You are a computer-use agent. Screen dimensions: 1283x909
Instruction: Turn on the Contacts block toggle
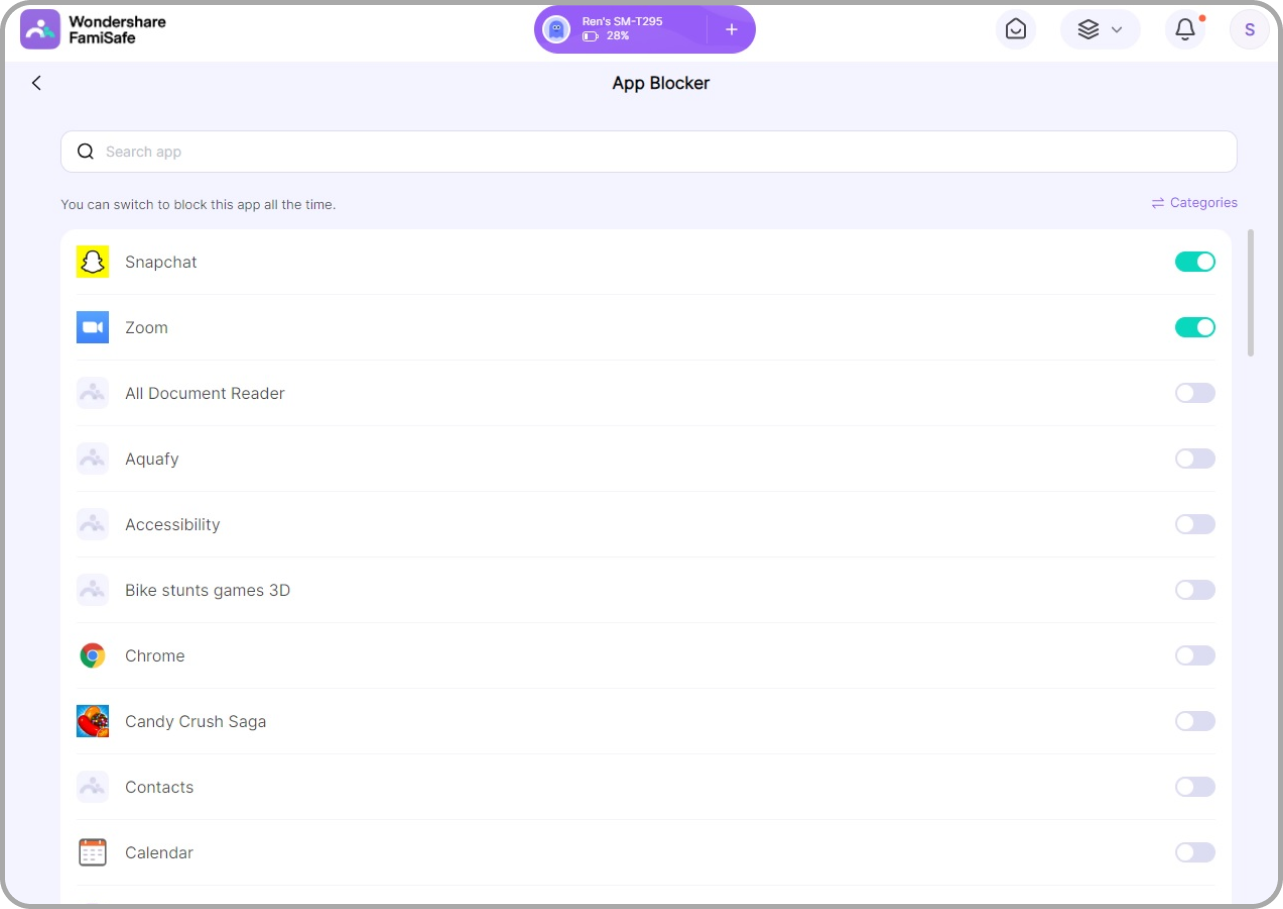coord(1195,787)
